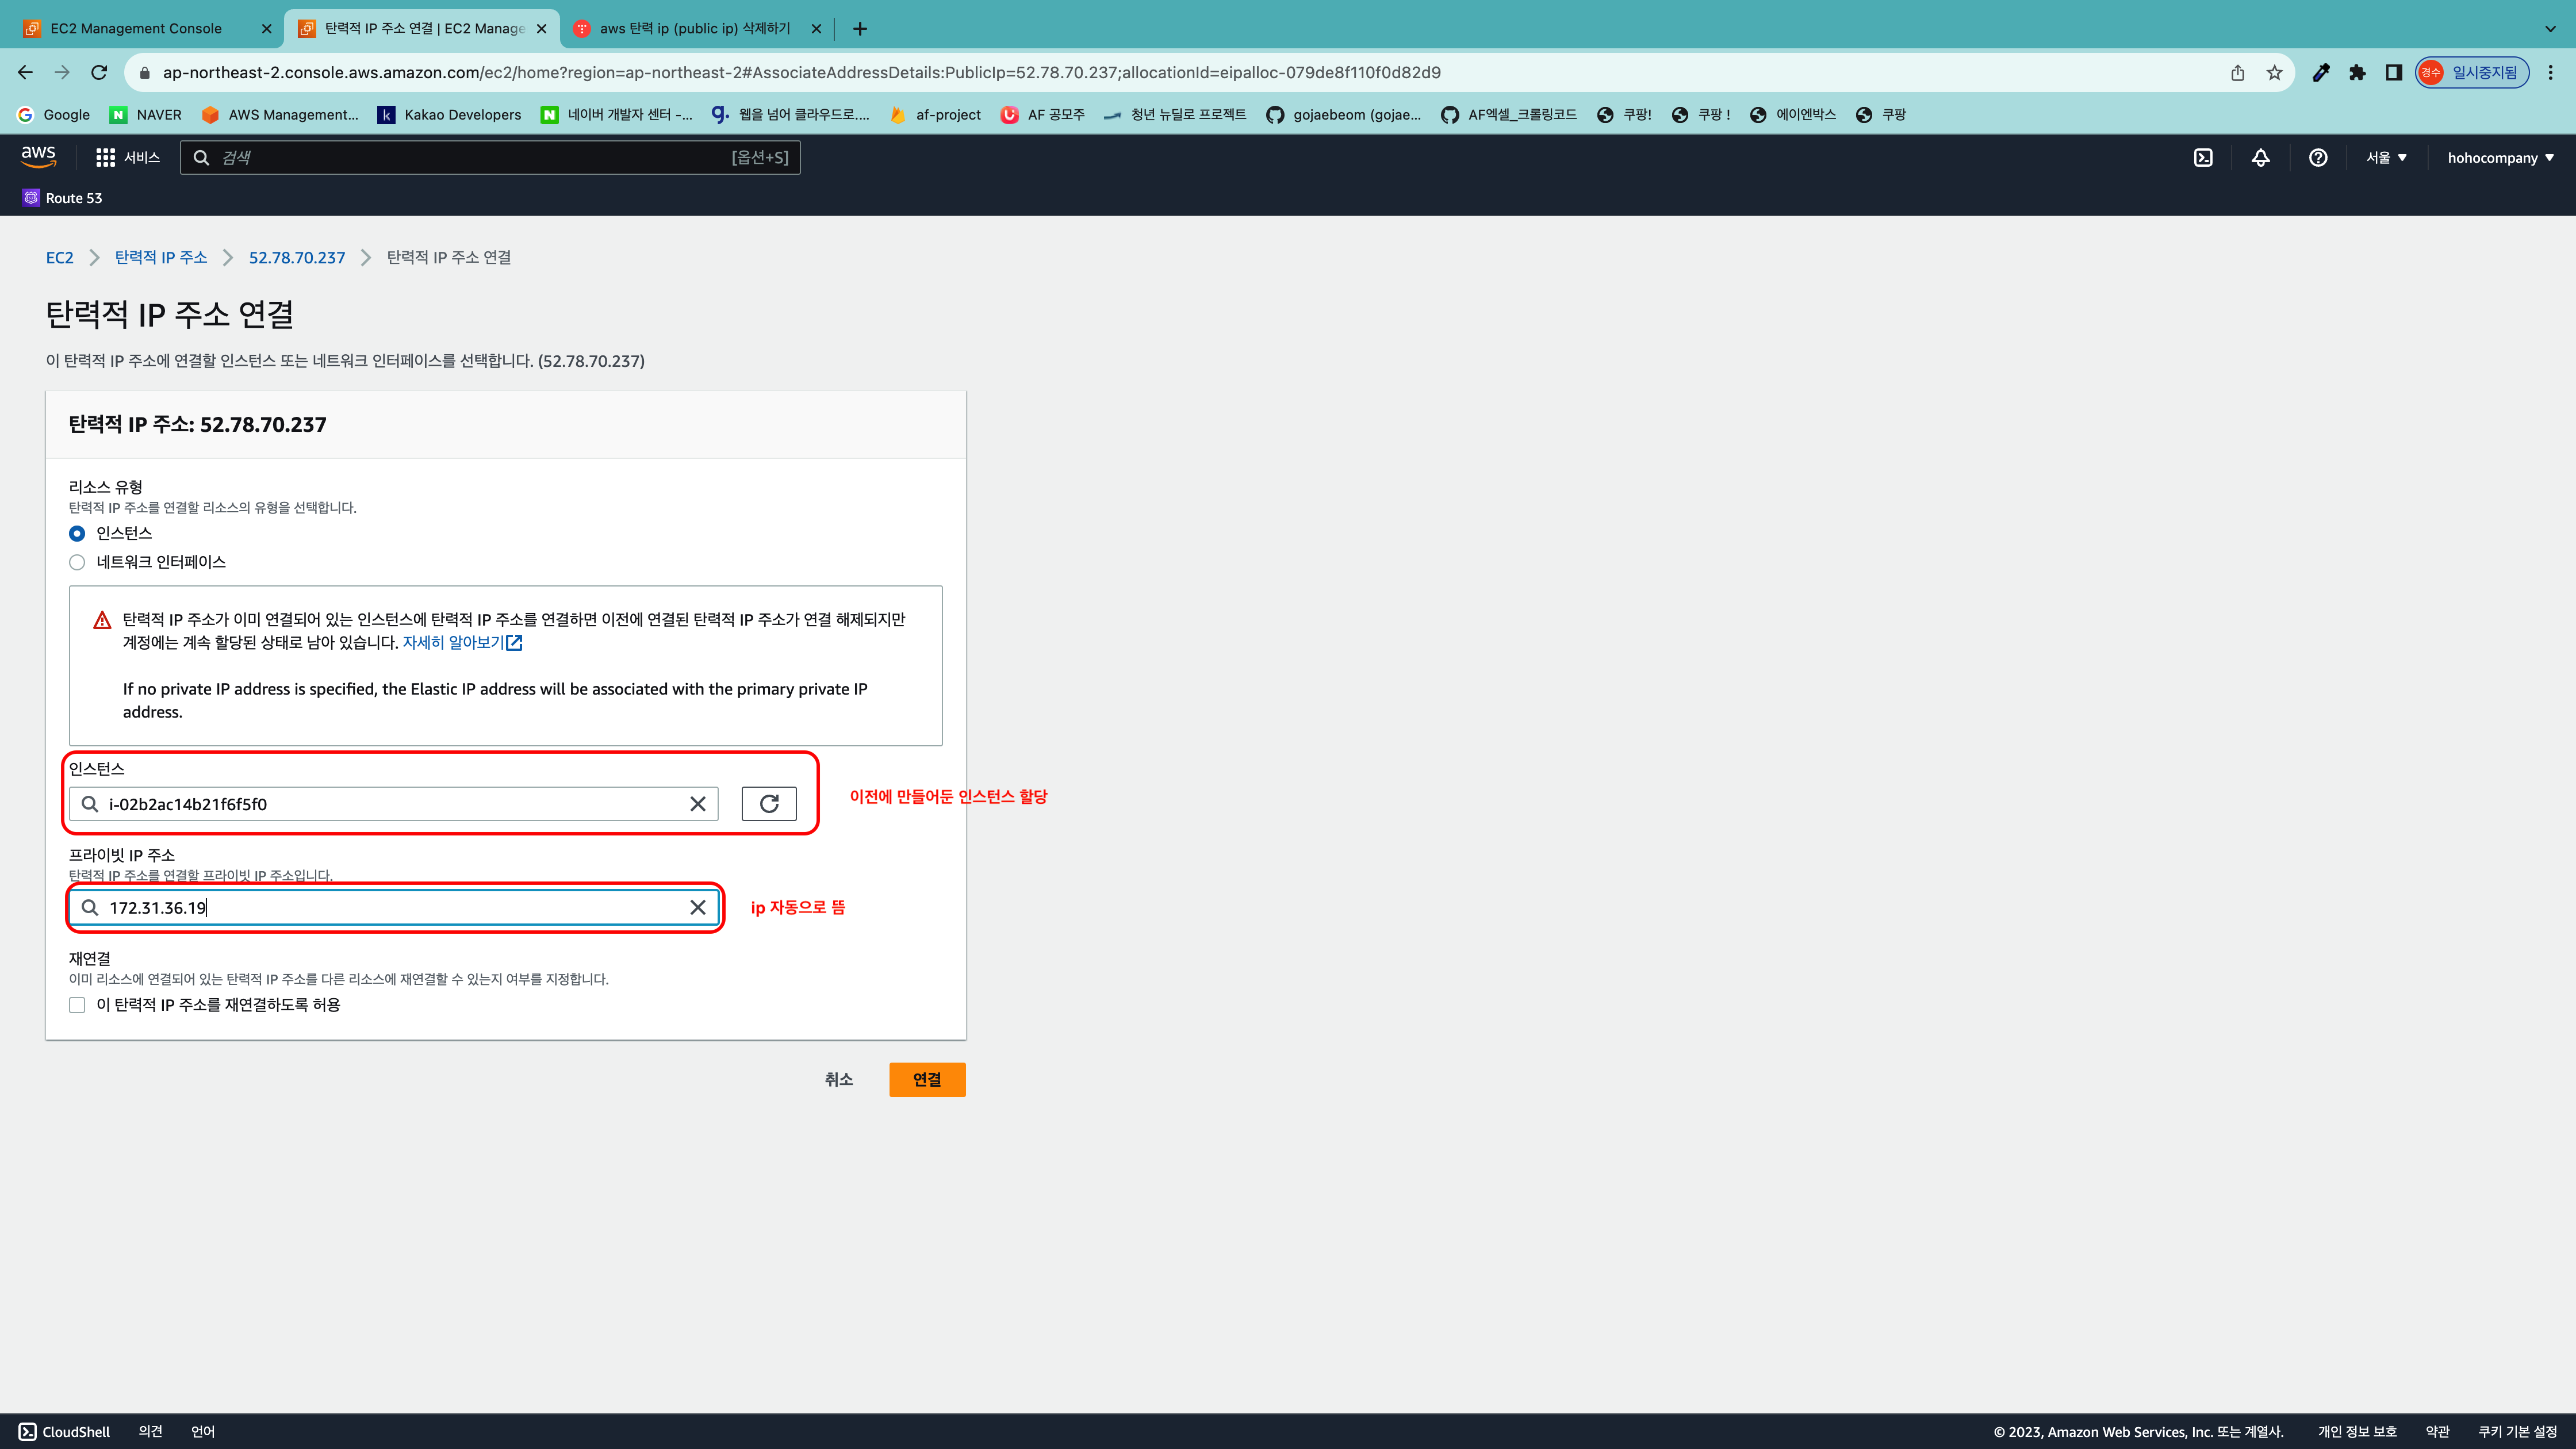Open the services grid menu
Image resolution: width=2576 pixels, height=1449 pixels.
coord(105,158)
